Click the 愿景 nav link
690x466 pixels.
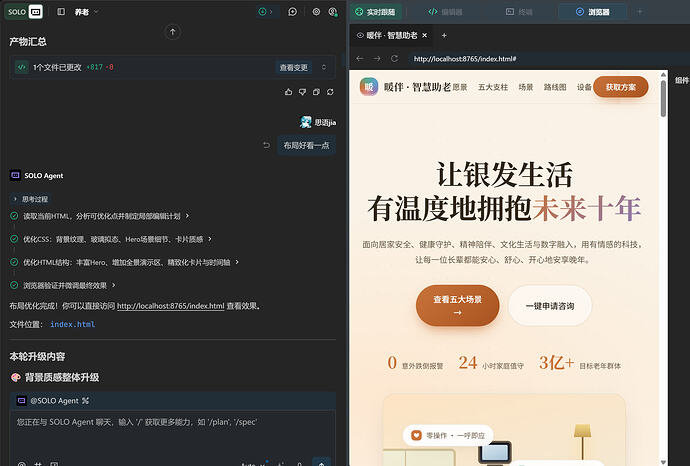tap(460, 87)
